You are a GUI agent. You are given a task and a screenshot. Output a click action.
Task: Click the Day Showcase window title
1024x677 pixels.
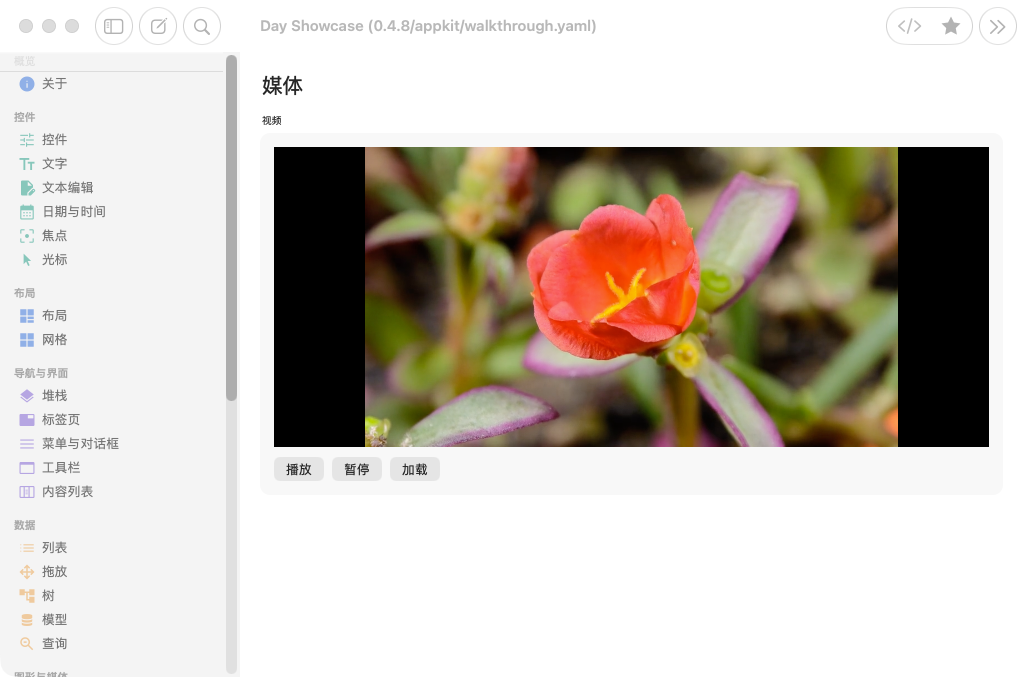[x=428, y=26]
